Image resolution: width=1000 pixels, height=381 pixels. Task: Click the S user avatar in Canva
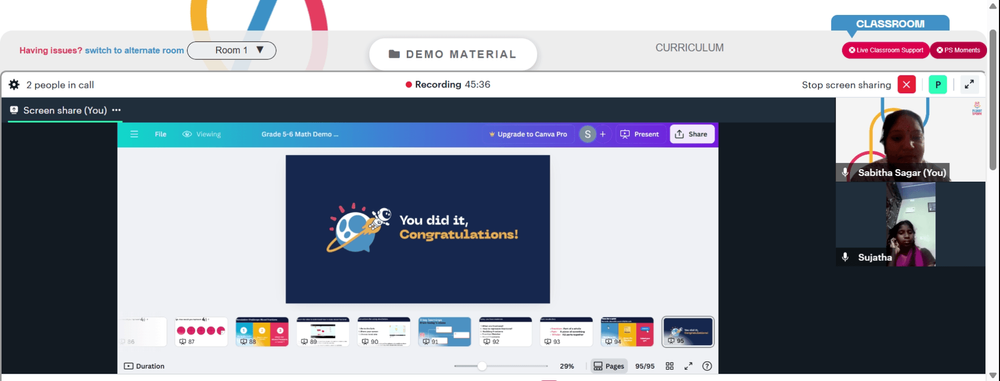point(587,134)
